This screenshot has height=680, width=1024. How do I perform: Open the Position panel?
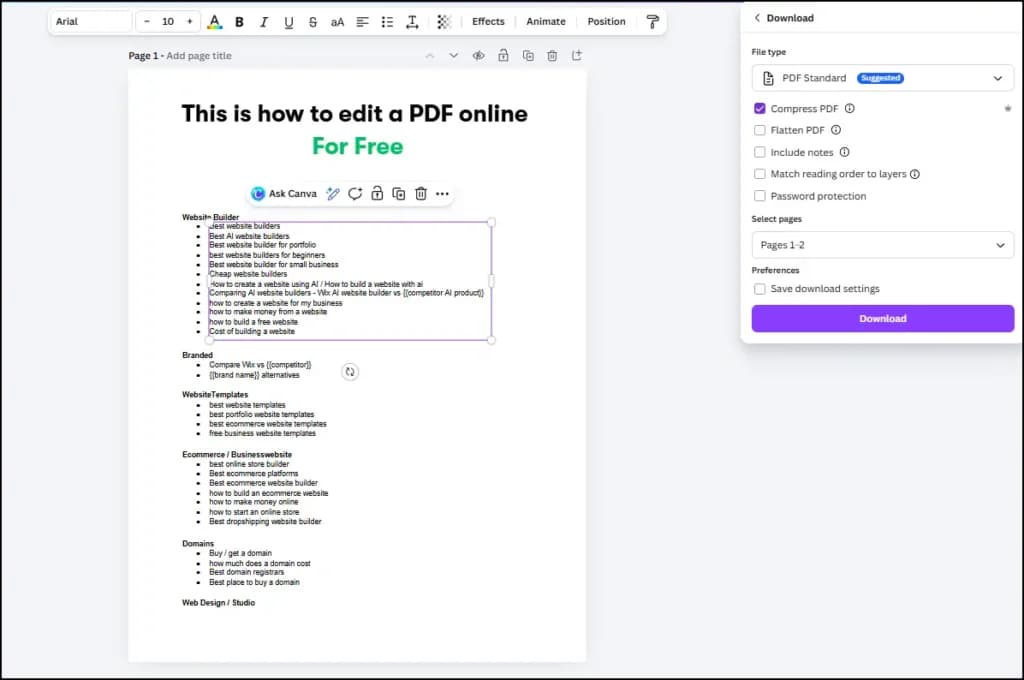click(607, 22)
